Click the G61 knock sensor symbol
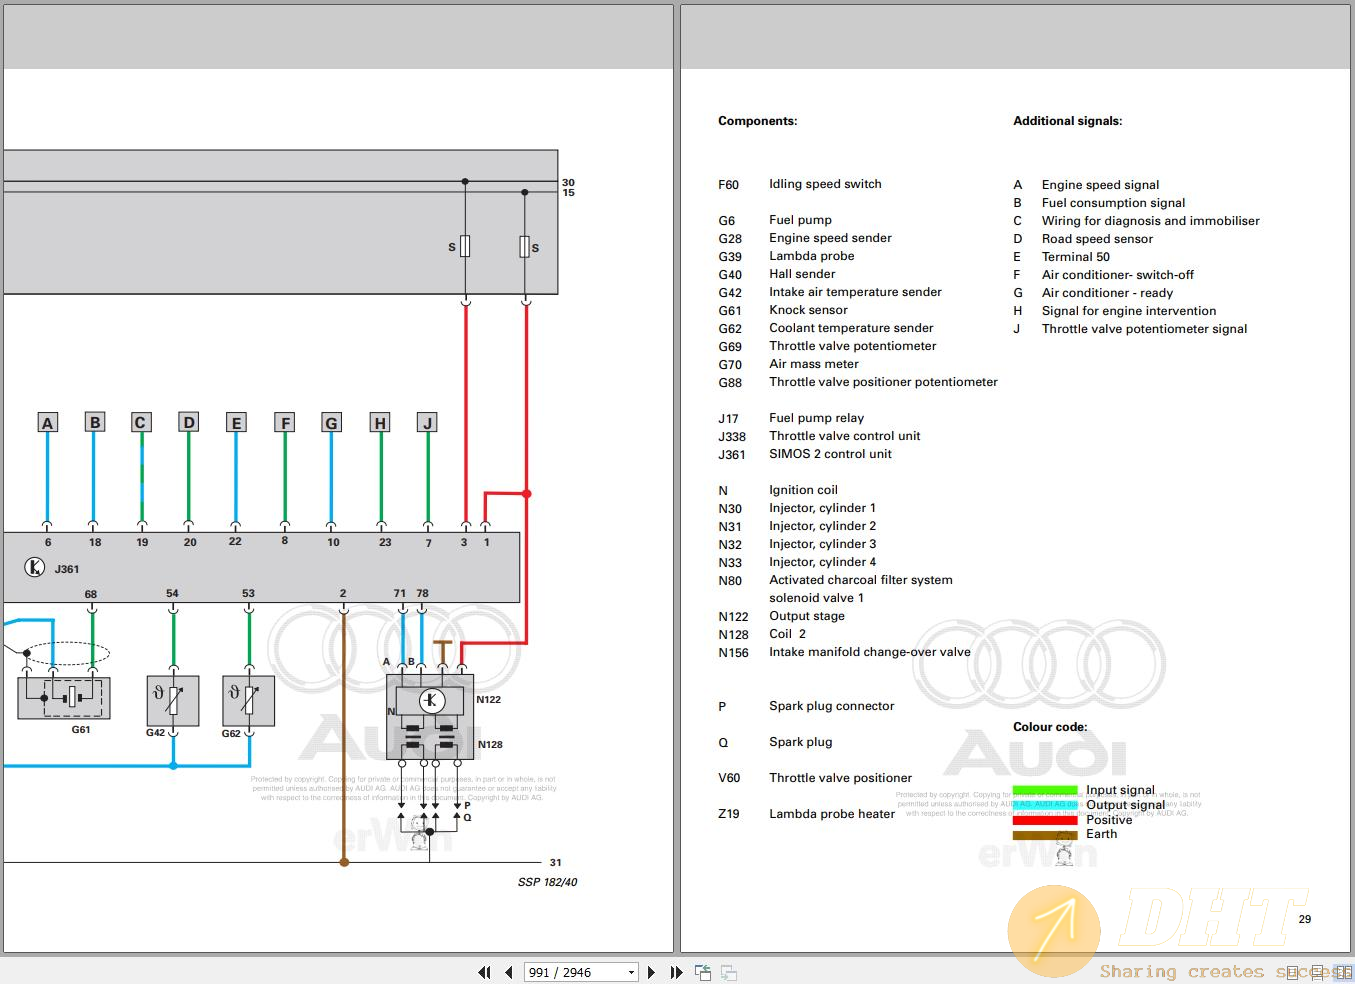Viewport: 1355px width, 984px height. (64, 697)
